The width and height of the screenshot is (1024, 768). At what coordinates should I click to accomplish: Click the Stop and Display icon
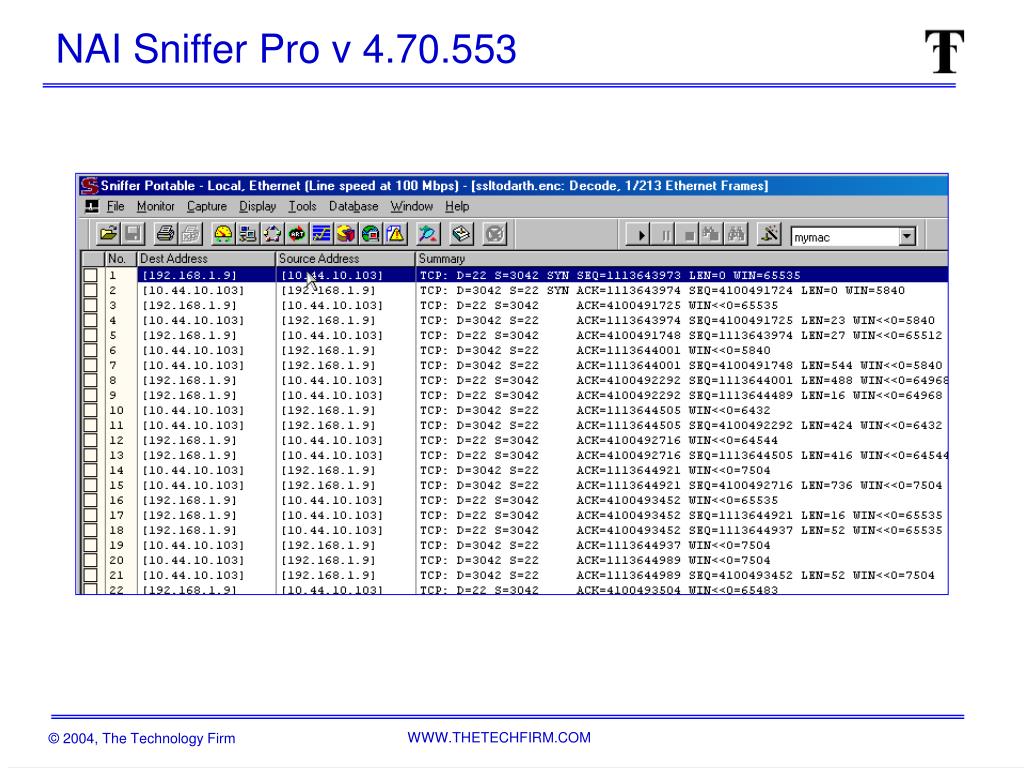711,234
